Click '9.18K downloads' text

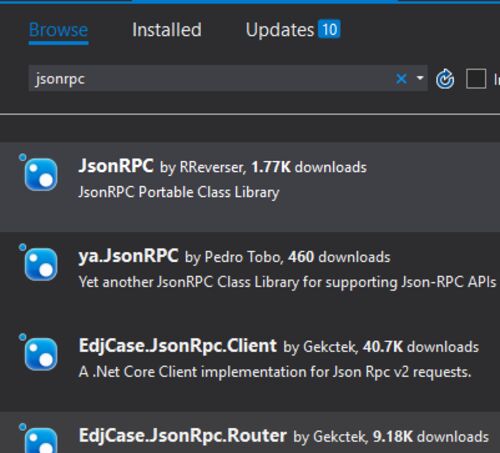431,437
